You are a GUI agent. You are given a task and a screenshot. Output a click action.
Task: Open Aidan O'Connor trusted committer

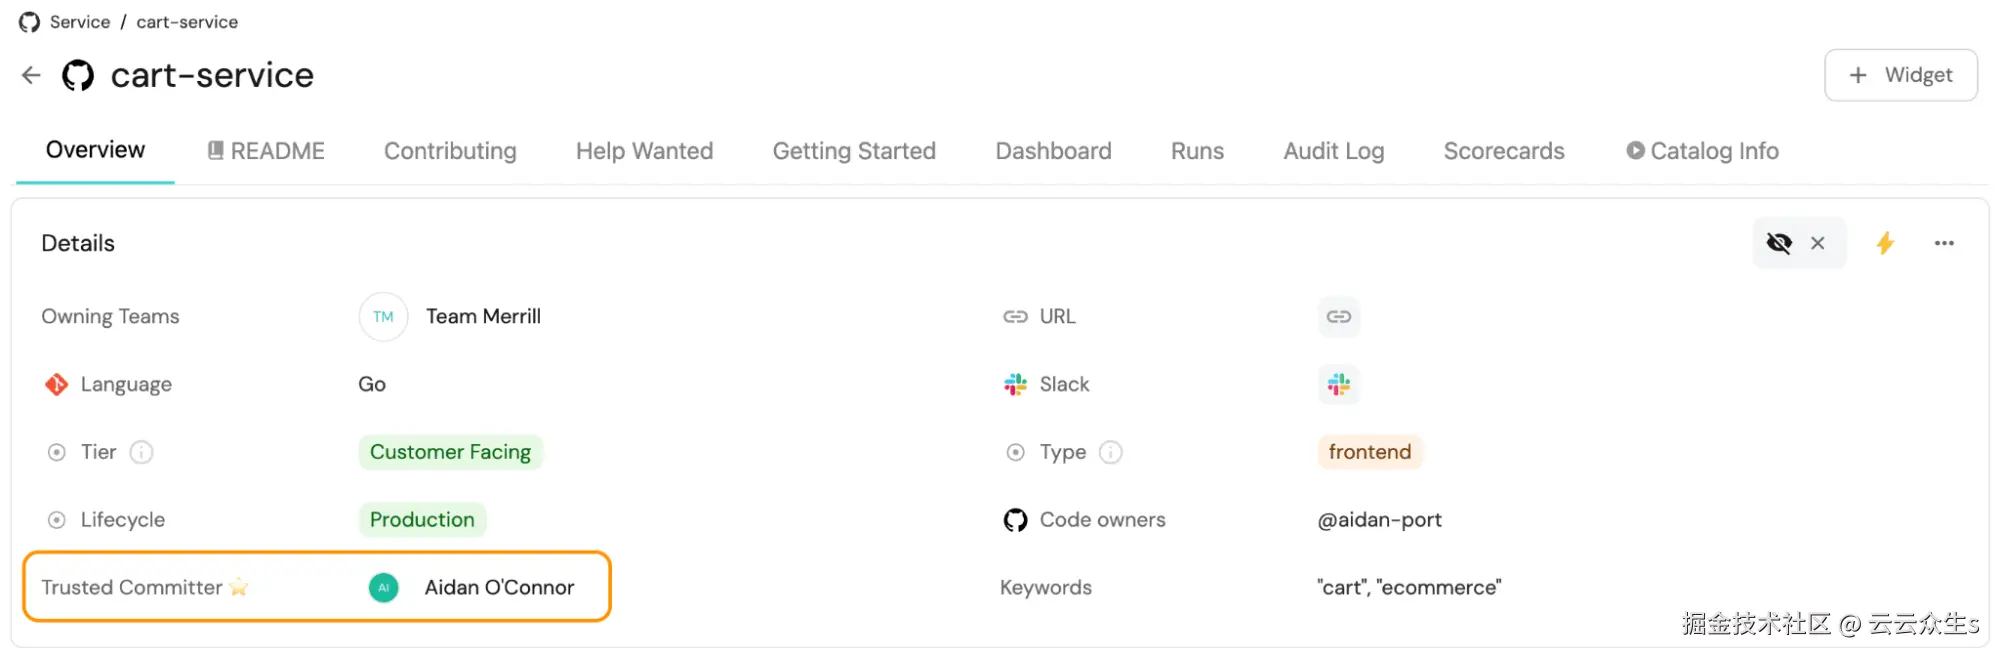point(498,587)
